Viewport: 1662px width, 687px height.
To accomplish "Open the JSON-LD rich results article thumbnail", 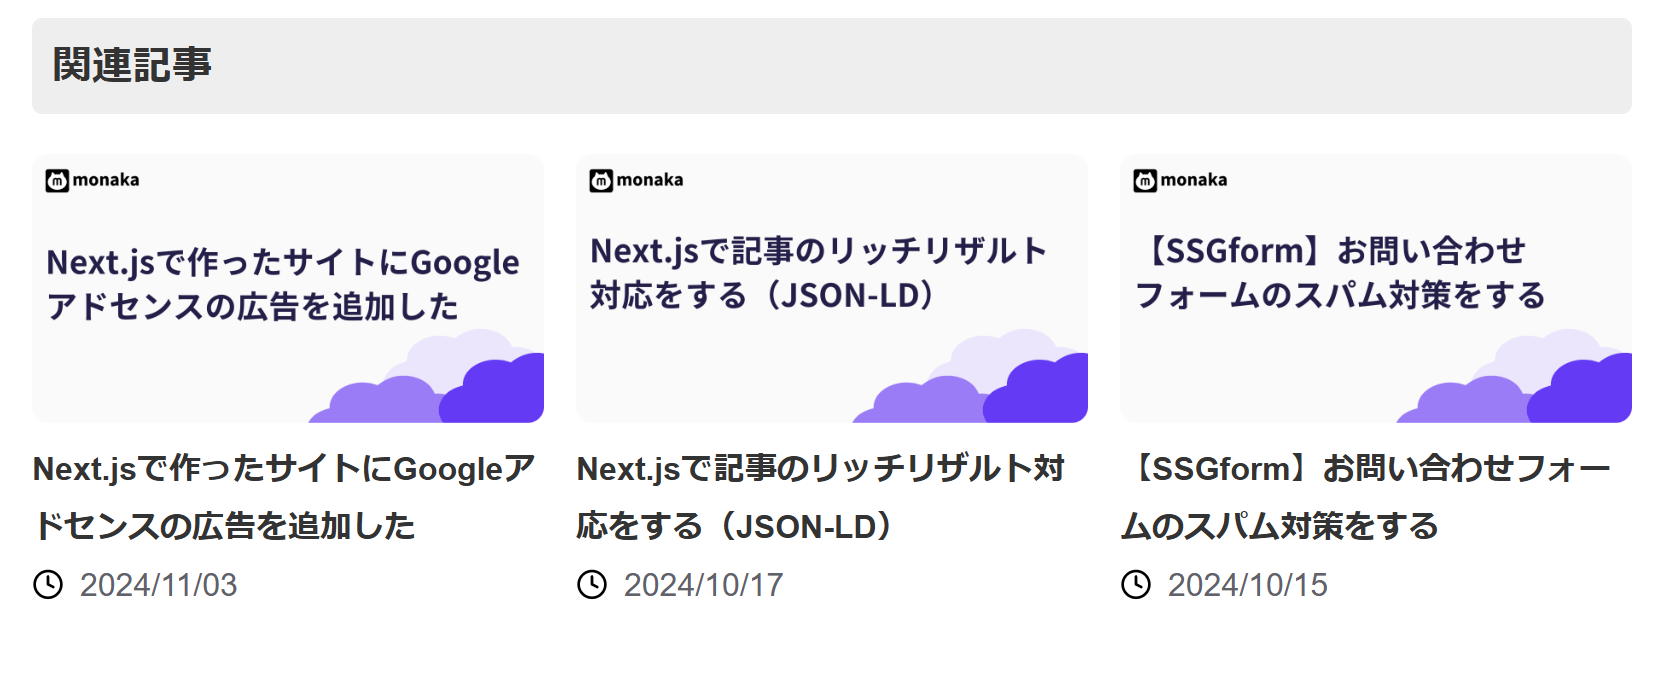I will click(x=832, y=288).
